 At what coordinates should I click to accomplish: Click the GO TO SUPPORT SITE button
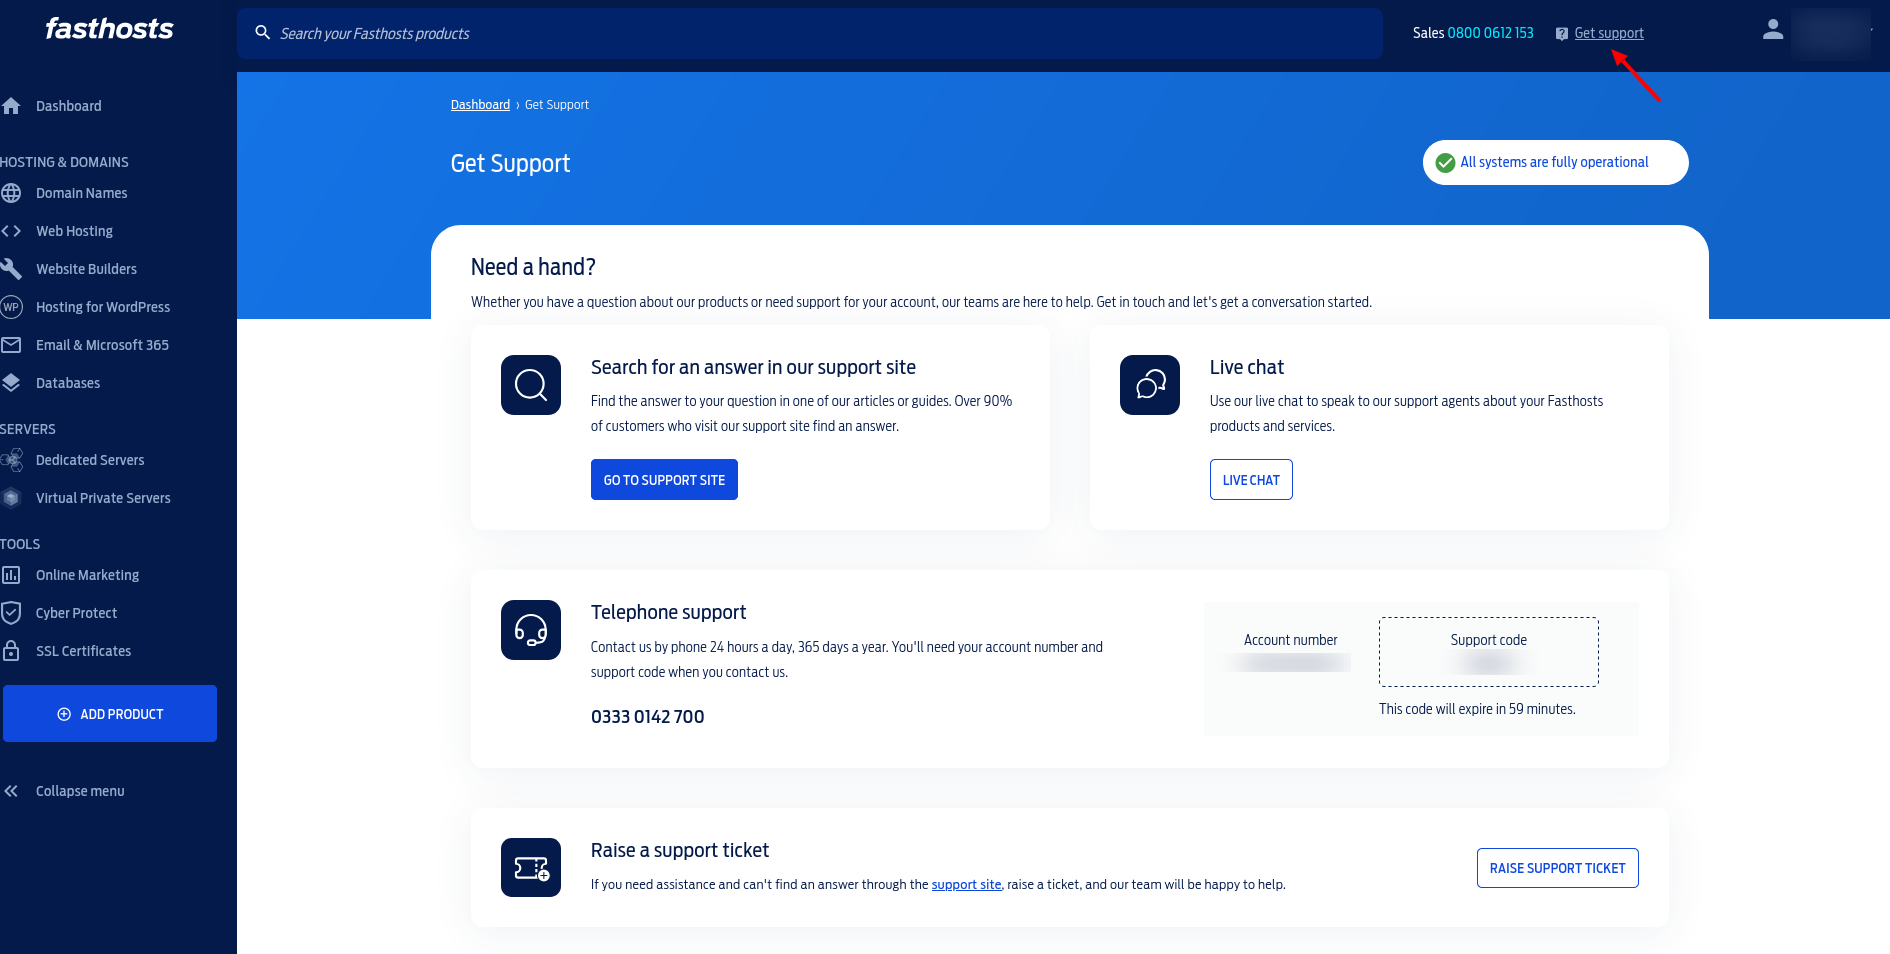tap(664, 480)
